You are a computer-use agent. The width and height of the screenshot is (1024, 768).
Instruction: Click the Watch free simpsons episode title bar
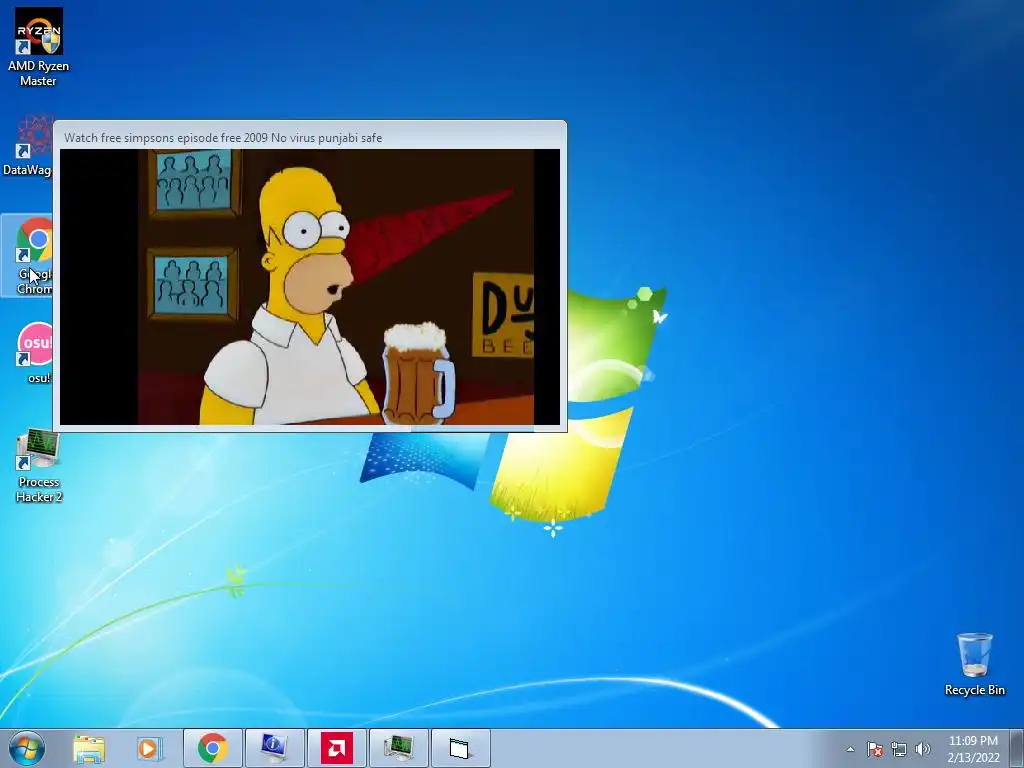(x=310, y=136)
